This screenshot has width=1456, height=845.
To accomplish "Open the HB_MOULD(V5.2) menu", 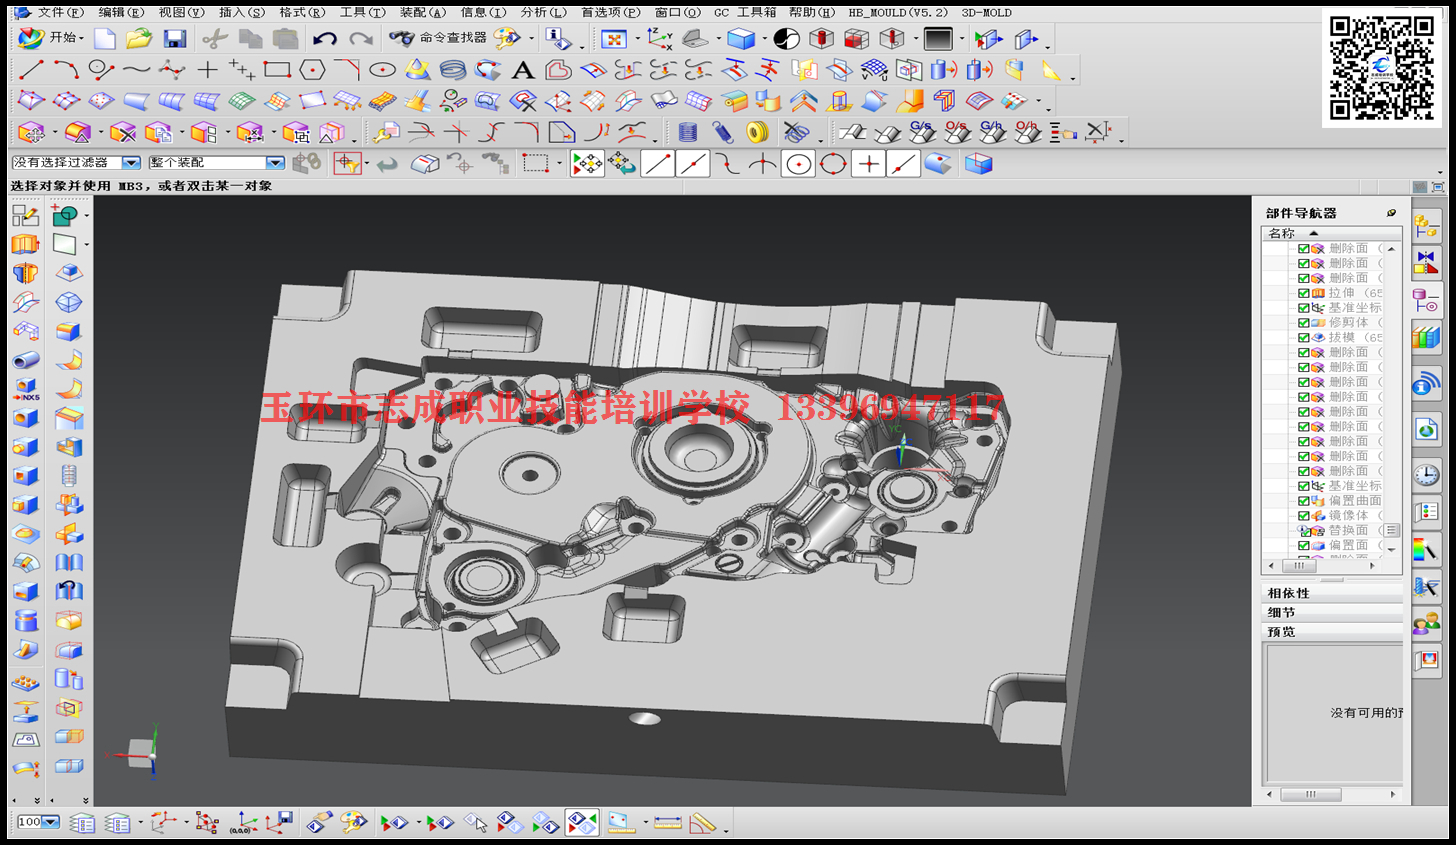I will [x=898, y=12].
